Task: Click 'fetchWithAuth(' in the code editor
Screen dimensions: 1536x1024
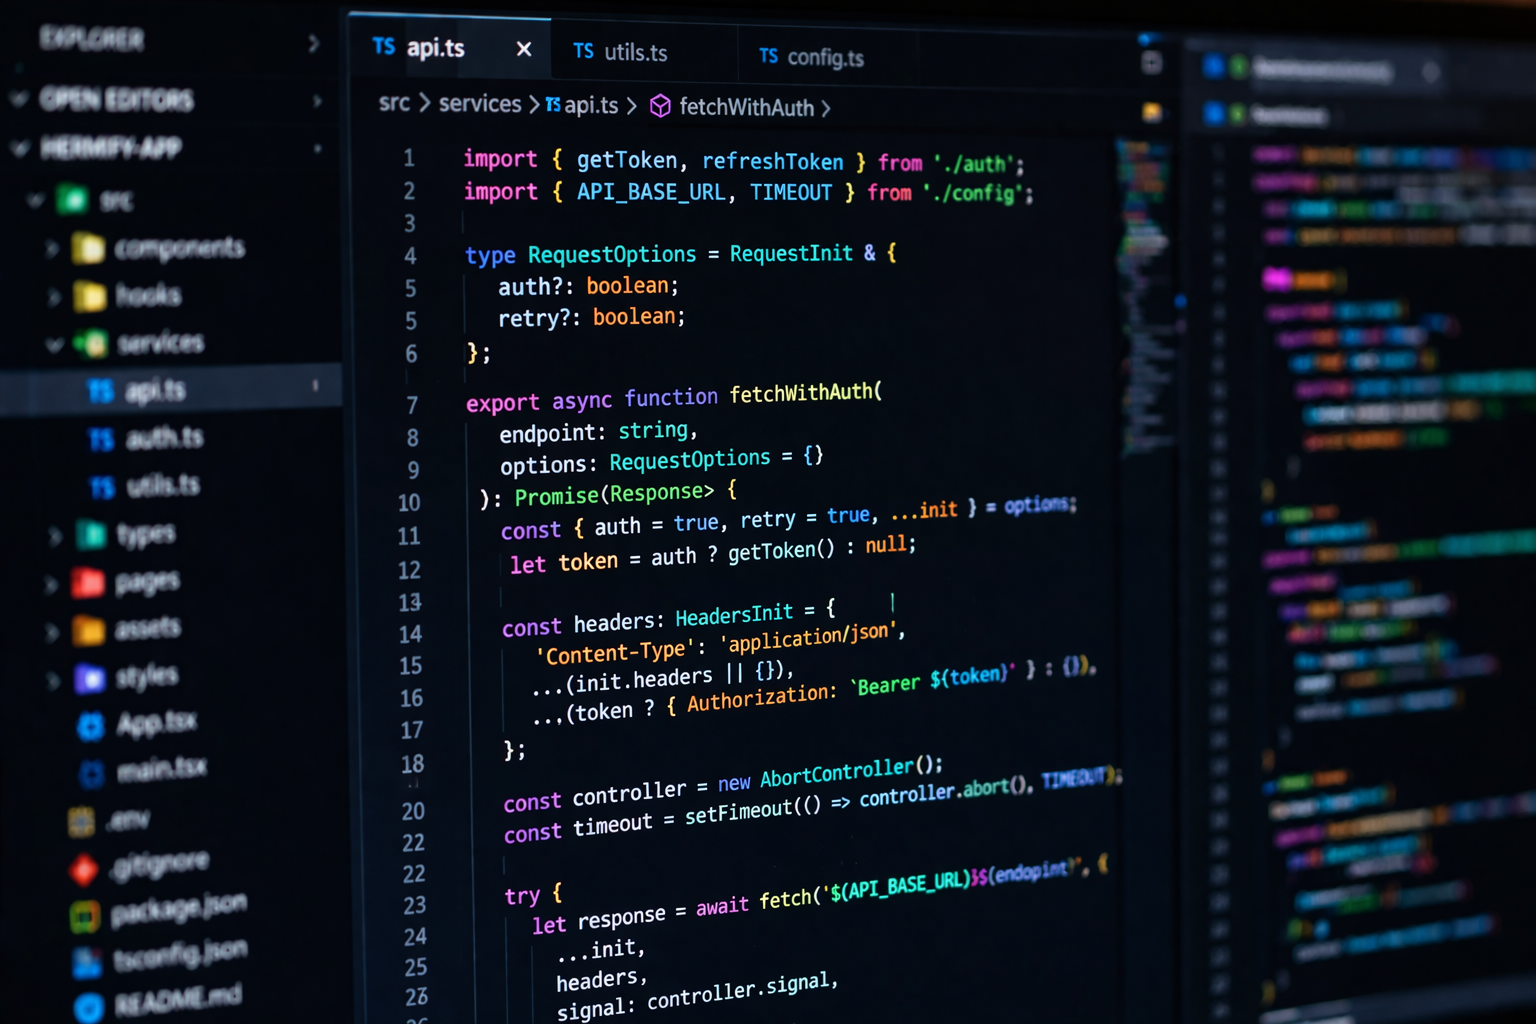Action: pyautogui.click(x=806, y=393)
